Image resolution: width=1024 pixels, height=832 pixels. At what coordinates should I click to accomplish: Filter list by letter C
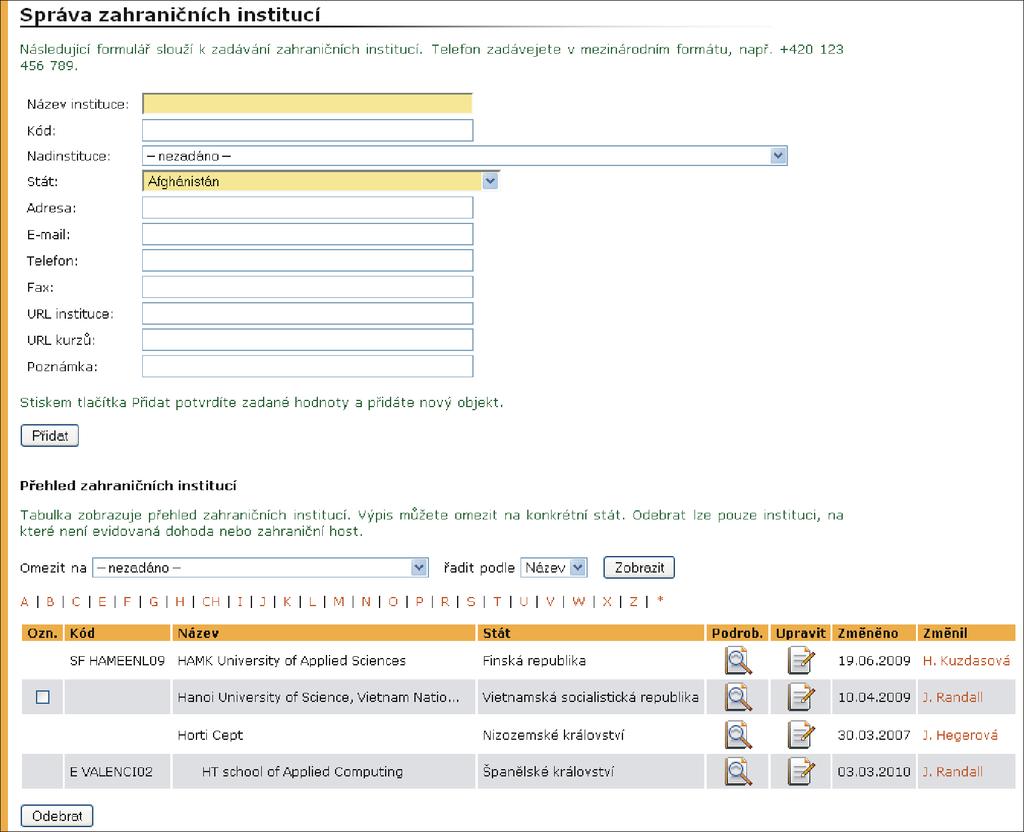click(x=76, y=601)
